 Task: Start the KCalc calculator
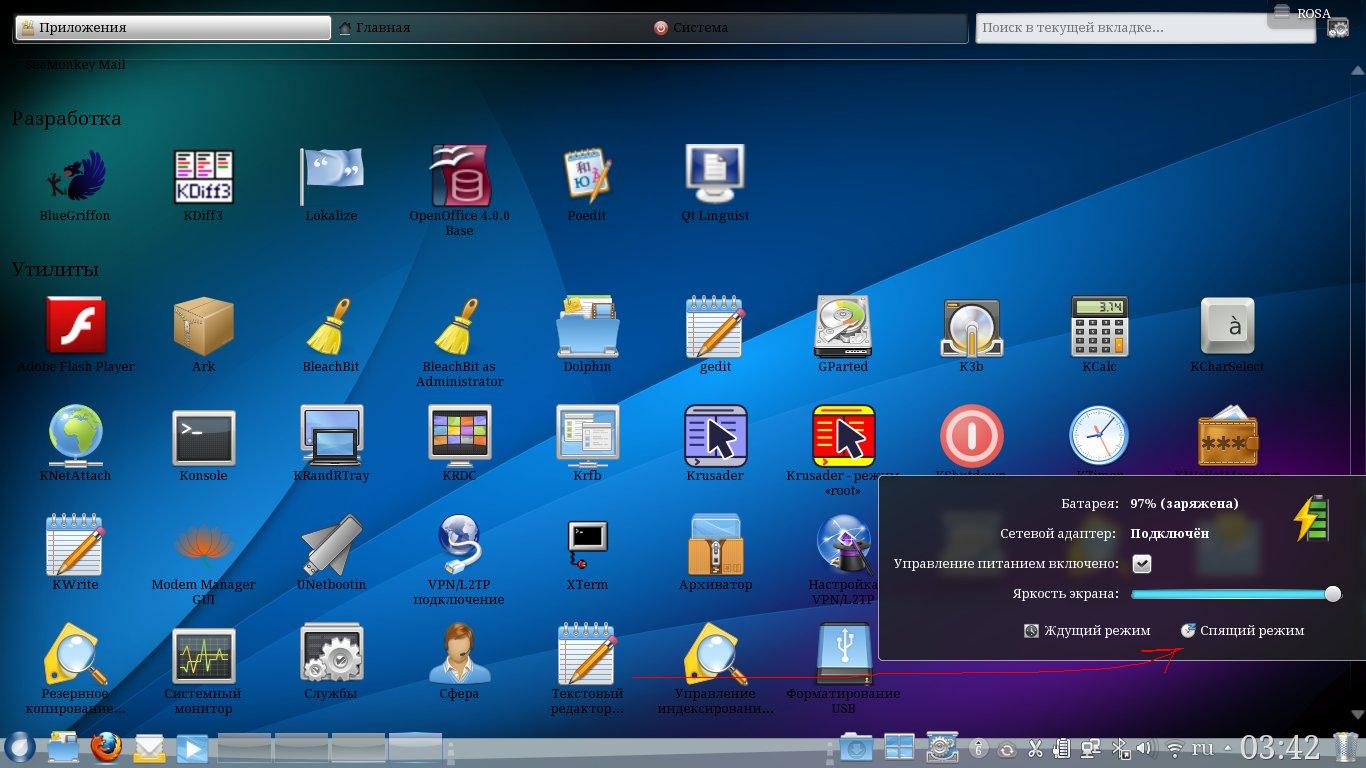(1098, 328)
